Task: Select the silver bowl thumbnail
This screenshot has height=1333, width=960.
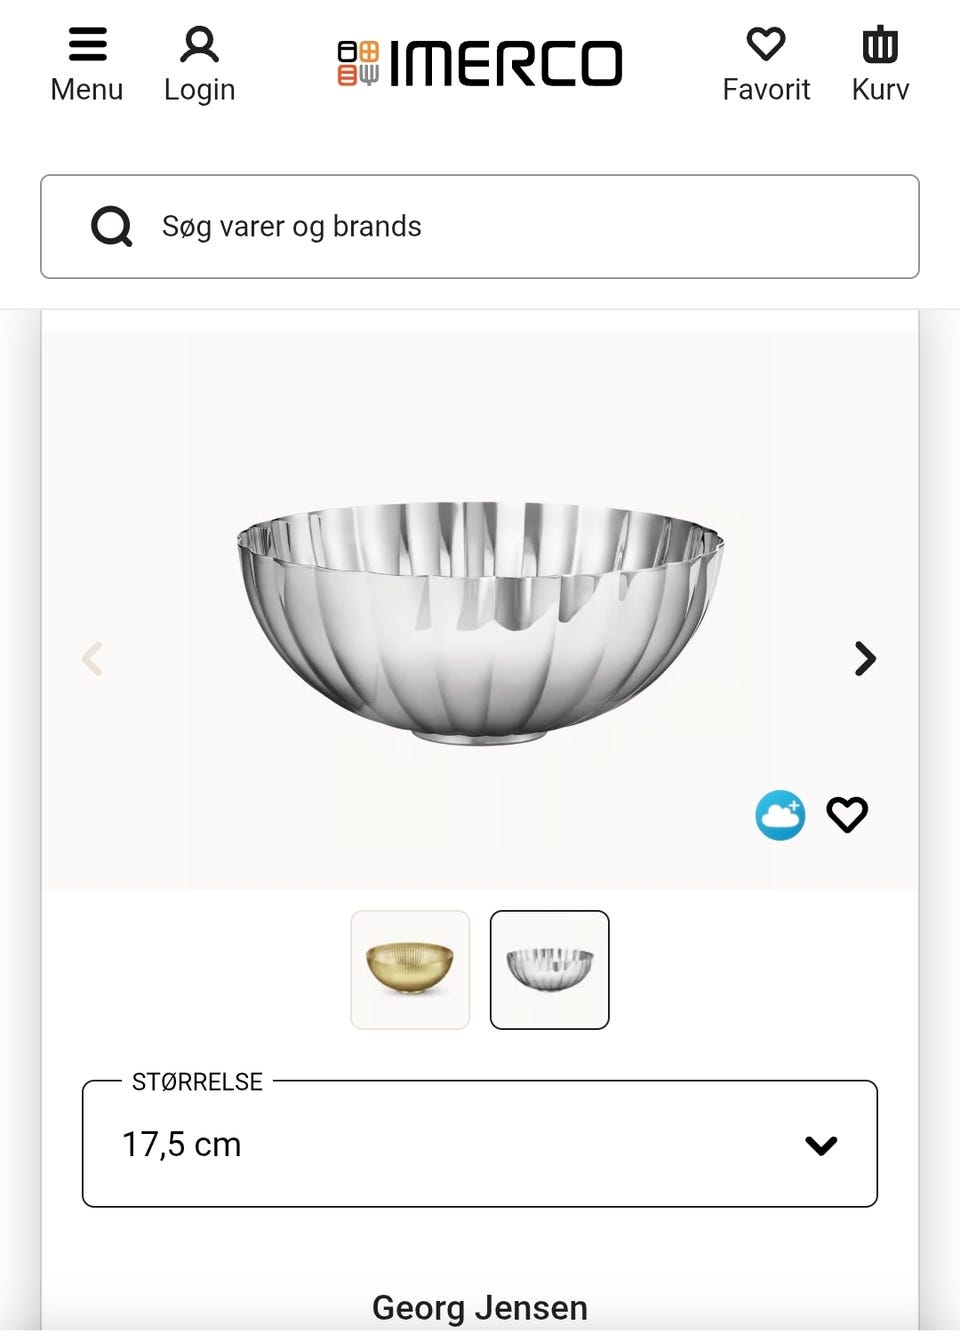Action: (549, 969)
